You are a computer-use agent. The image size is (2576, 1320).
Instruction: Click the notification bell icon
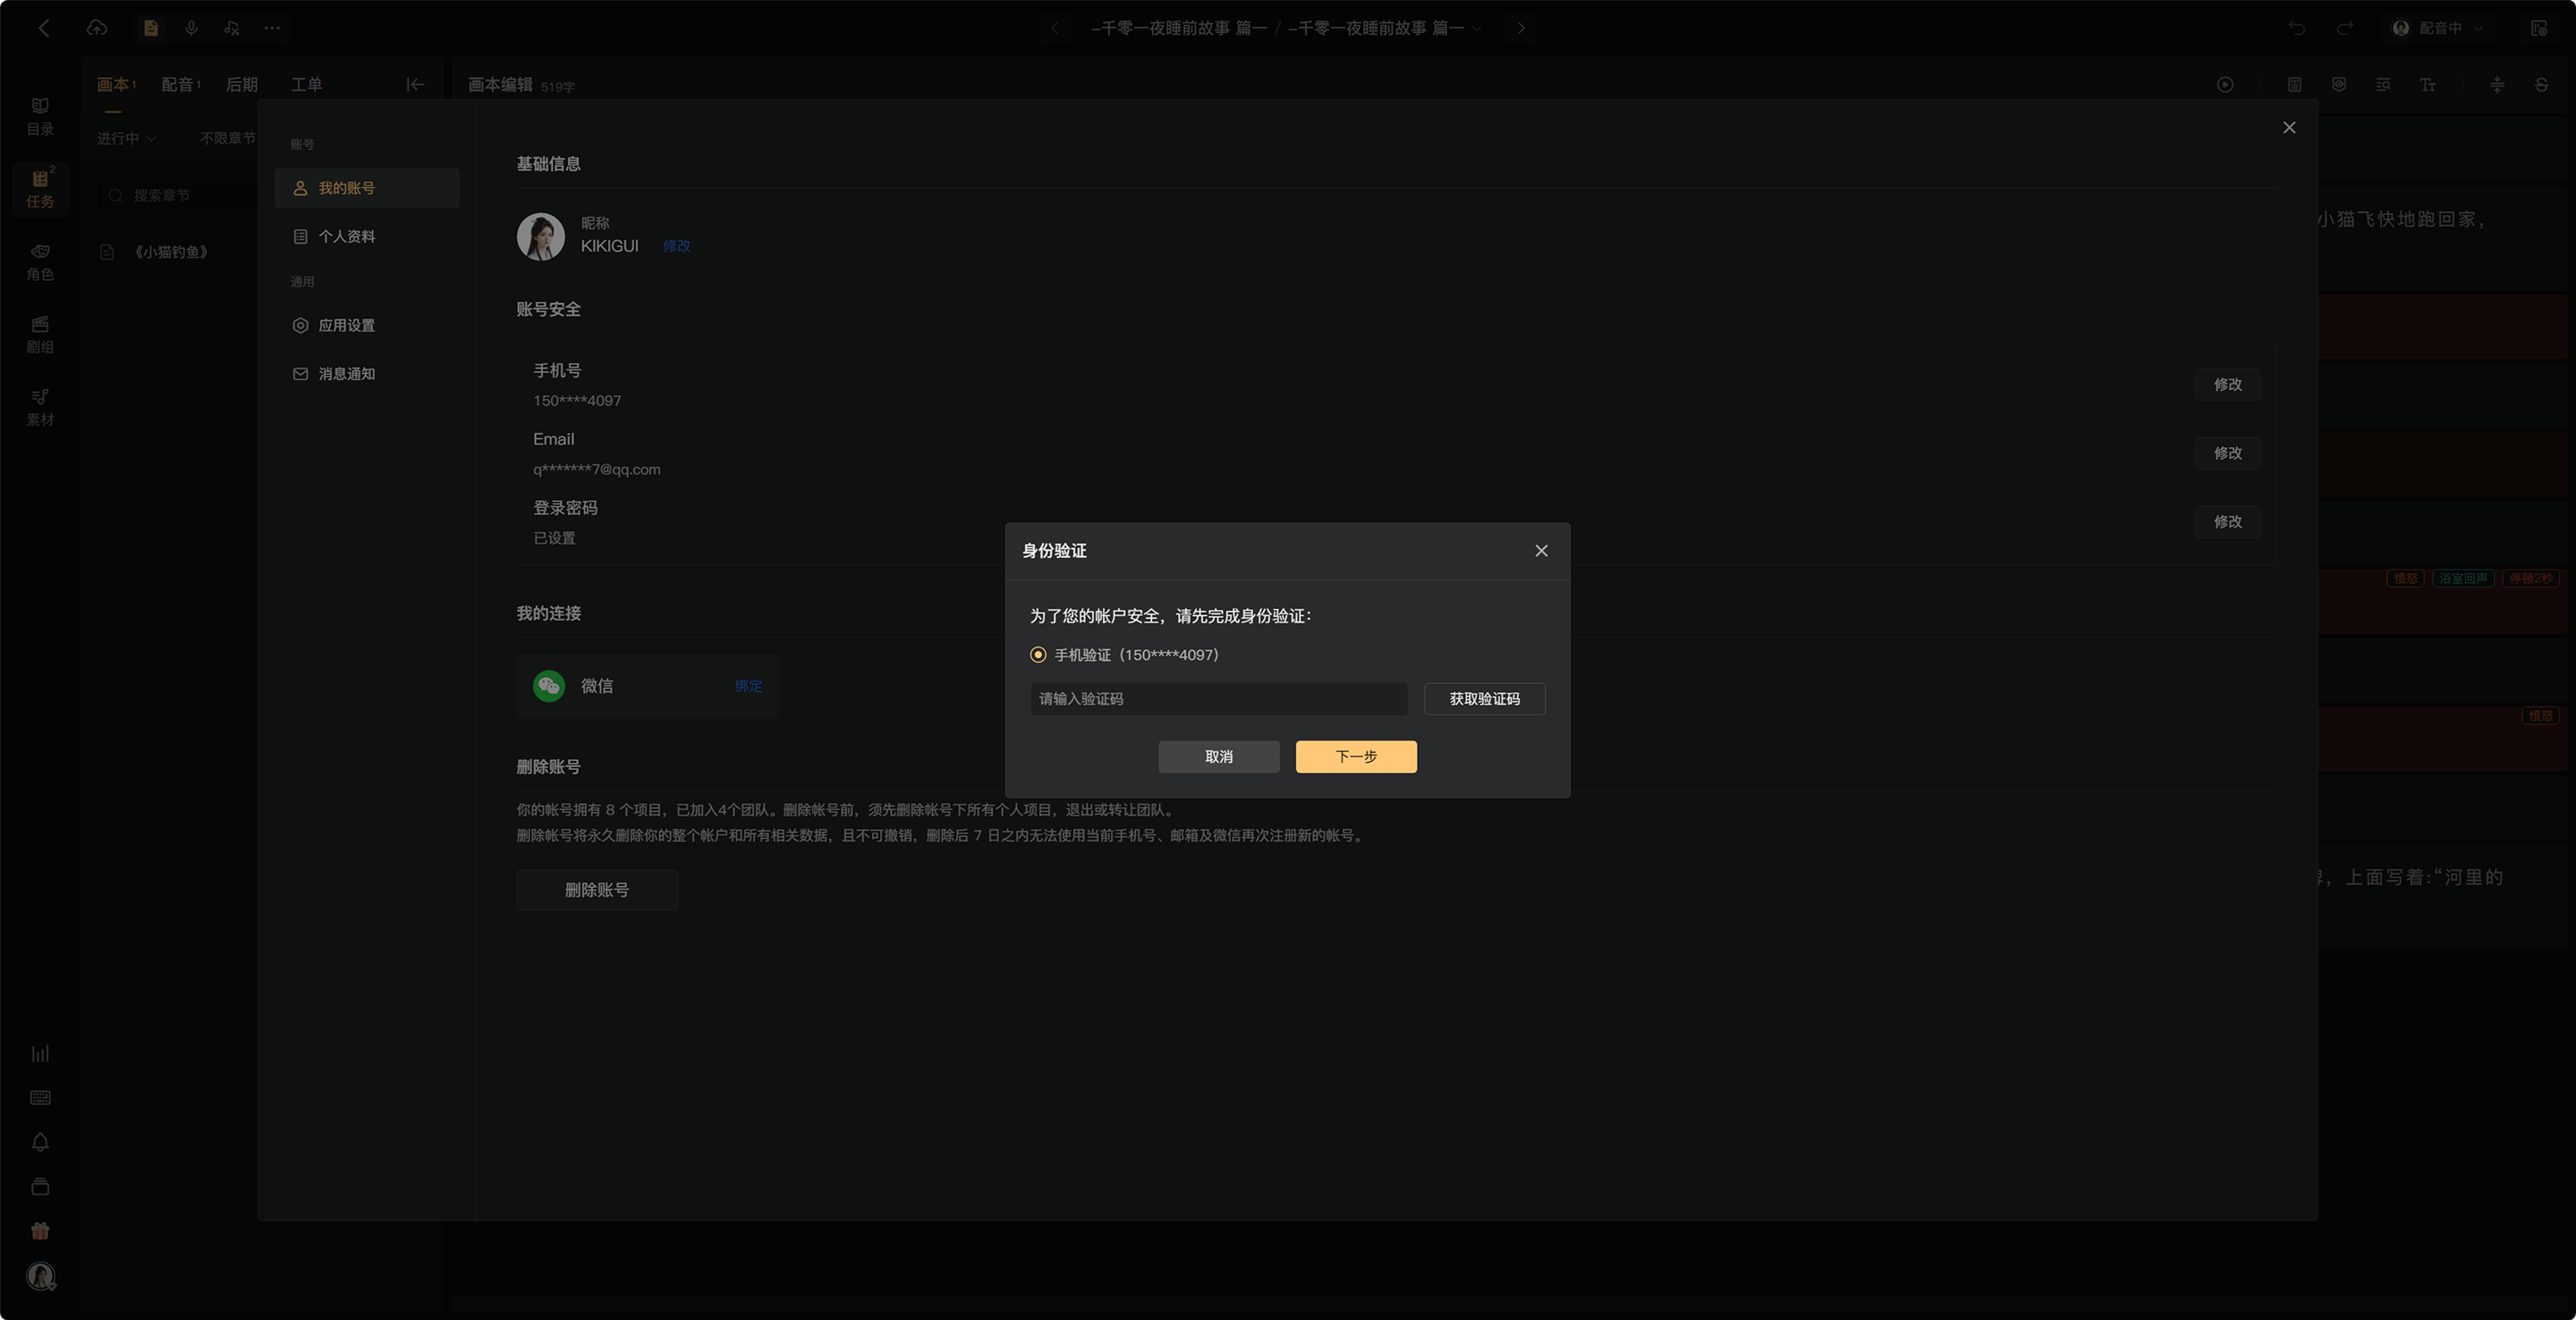(40, 1142)
